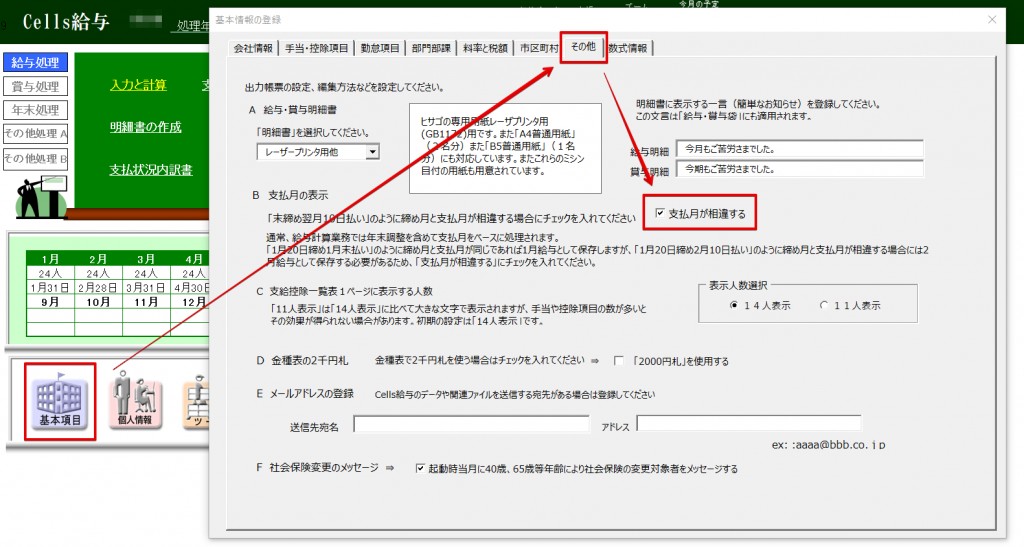This screenshot has height=547, width=1024.
Task: Select the 数式情報 tab
Action: [x=627, y=48]
